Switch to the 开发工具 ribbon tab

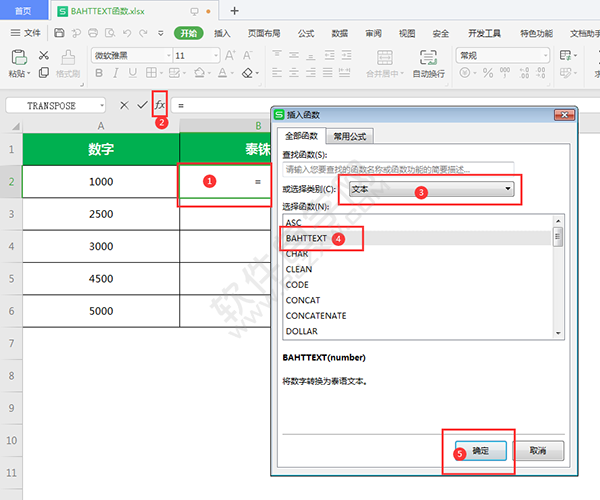(x=484, y=33)
